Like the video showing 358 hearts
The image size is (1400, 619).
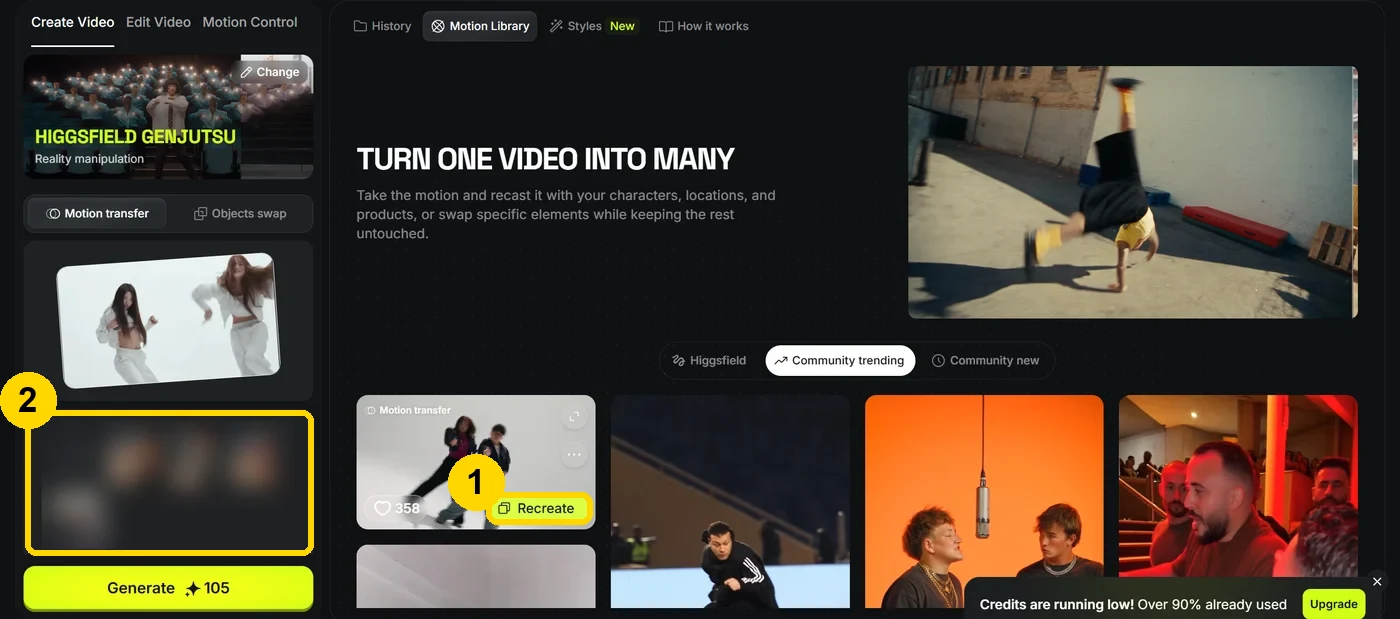point(396,508)
